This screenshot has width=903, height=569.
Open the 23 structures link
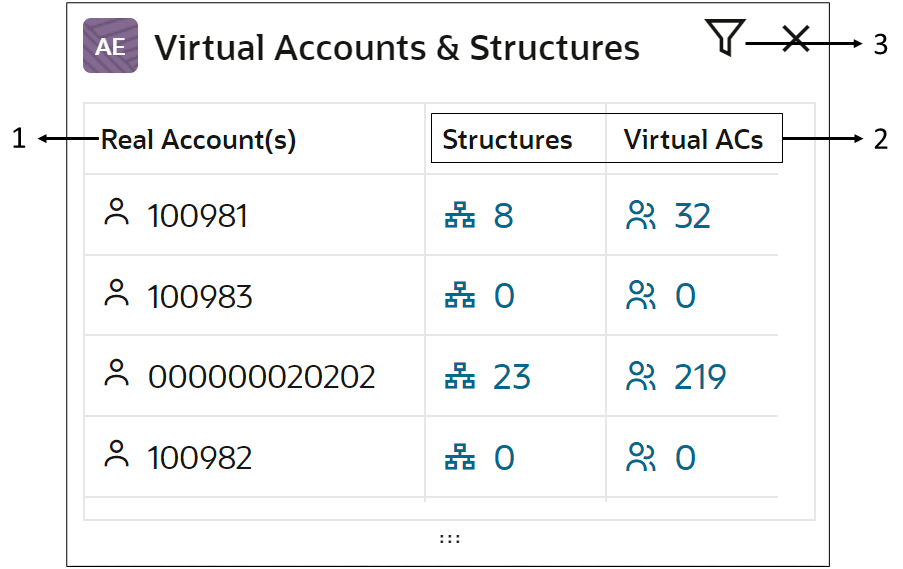pos(512,377)
